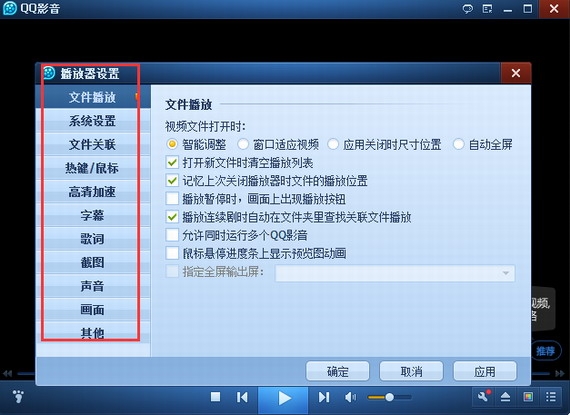Show the playlist list icon
Viewport: 570px width, 415px height.
tap(551, 397)
